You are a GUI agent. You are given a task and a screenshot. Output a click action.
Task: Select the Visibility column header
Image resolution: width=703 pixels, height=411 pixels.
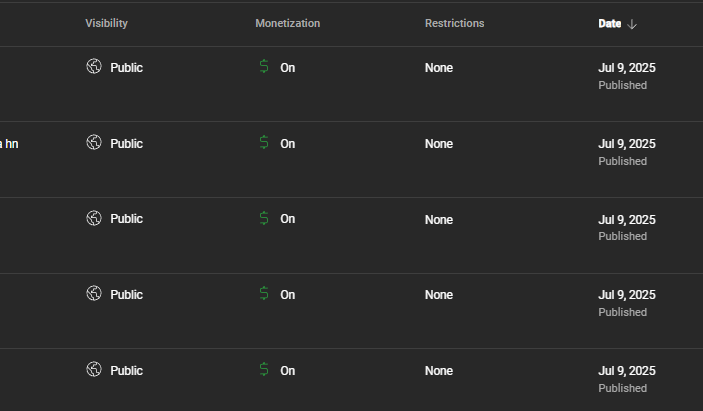tap(106, 23)
